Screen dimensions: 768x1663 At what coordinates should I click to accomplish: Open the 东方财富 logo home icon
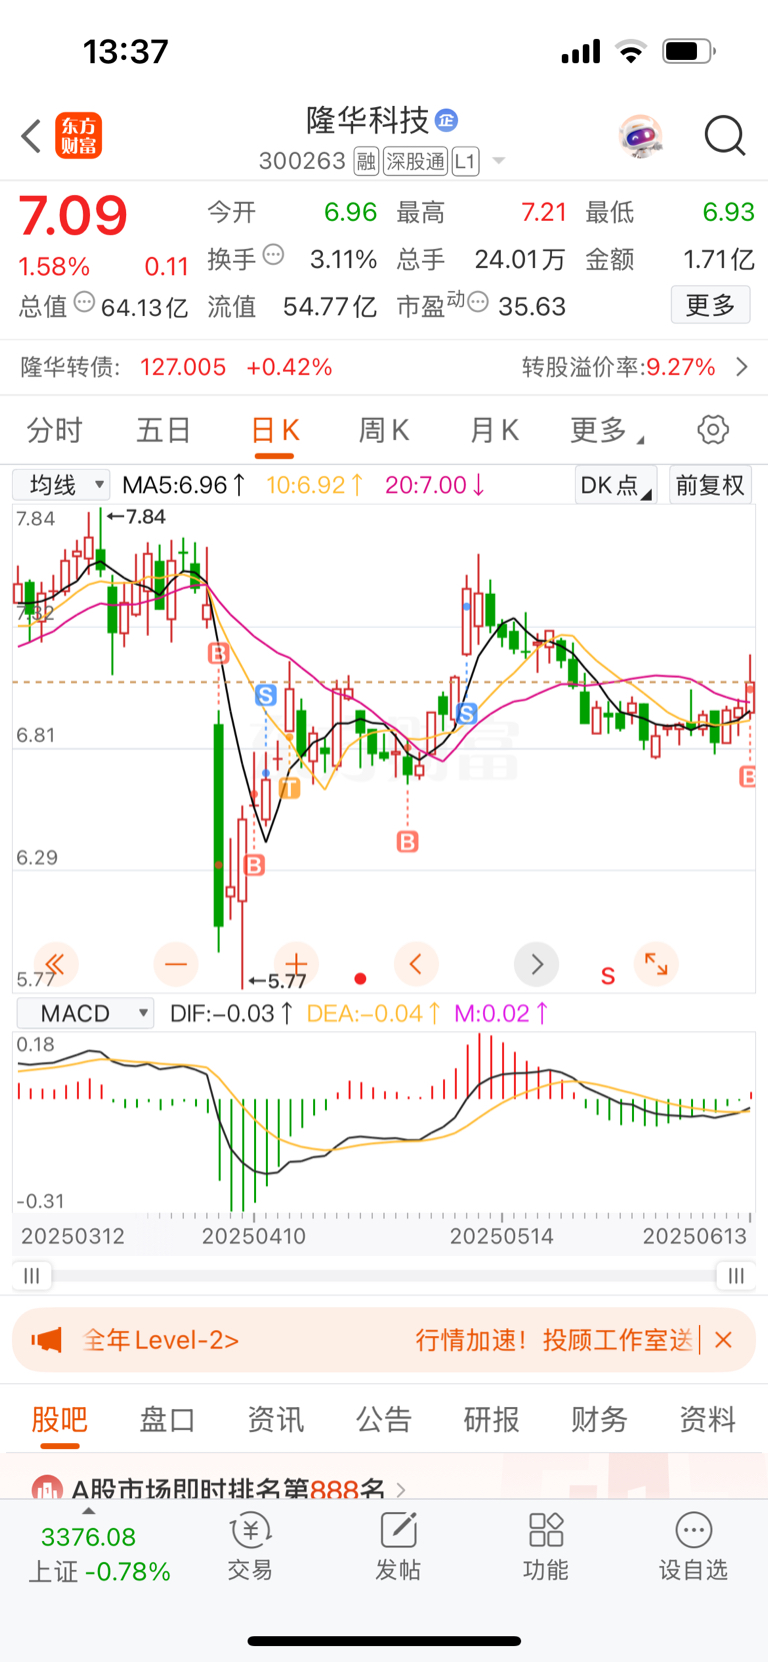coord(78,136)
